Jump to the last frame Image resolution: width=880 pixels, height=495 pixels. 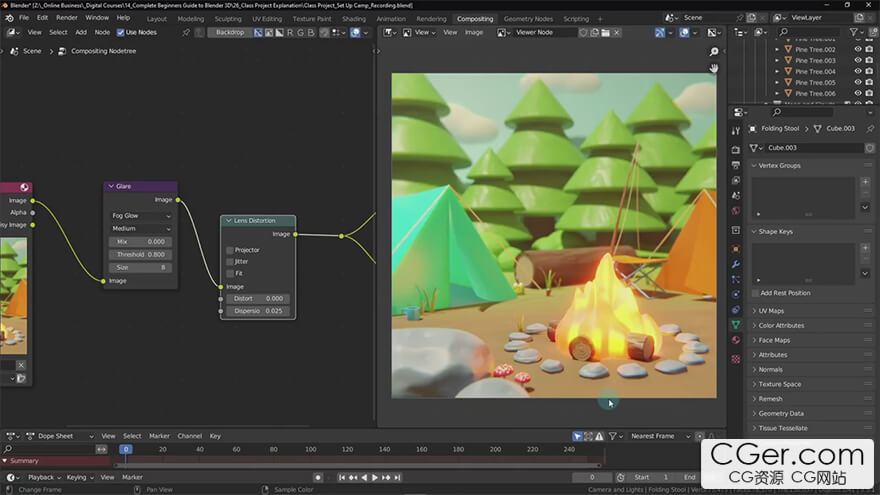(397, 478)
